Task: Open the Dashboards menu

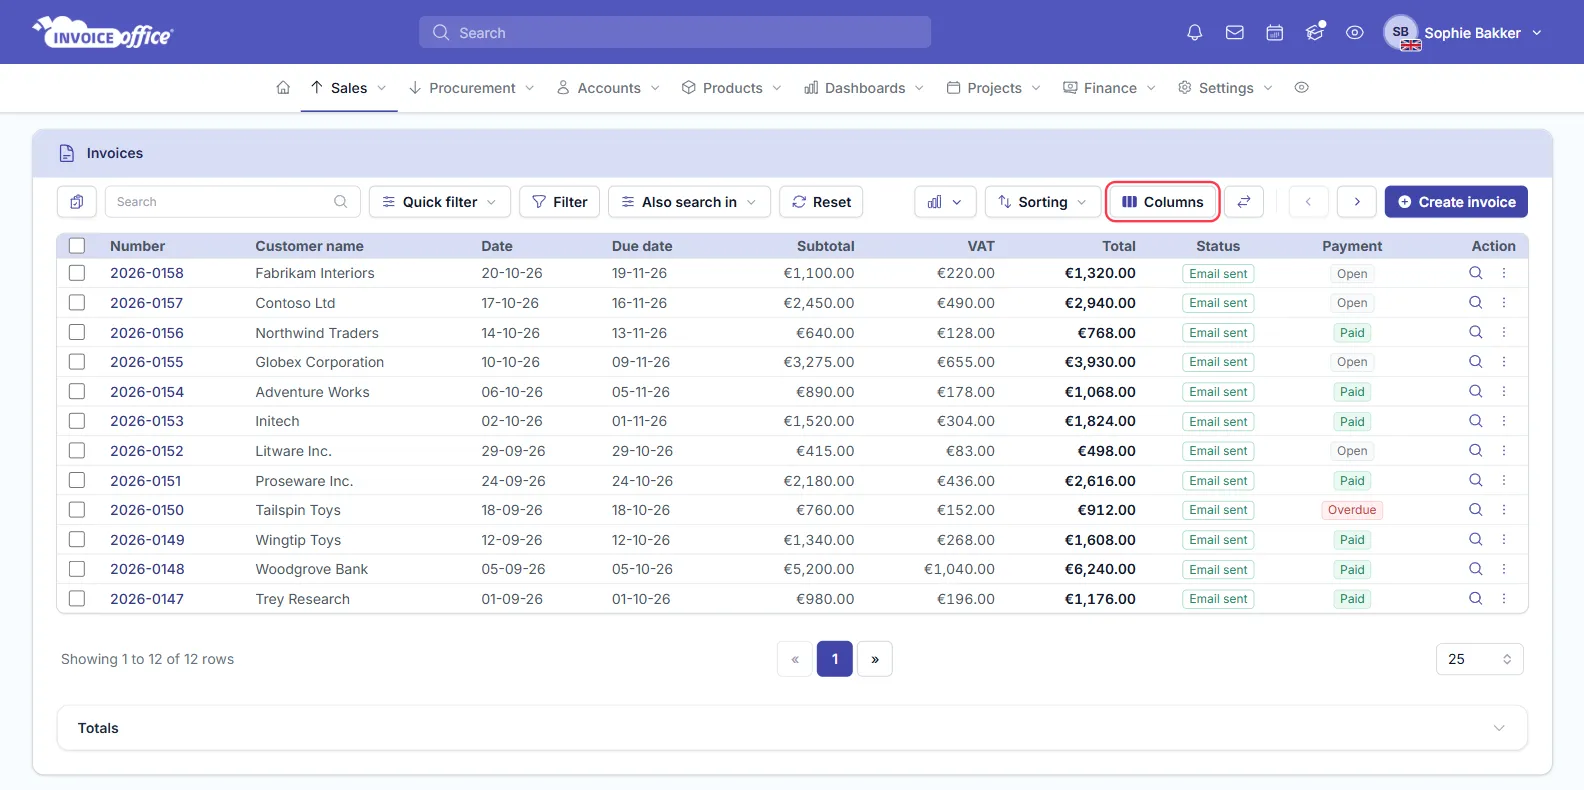Action: tap(865, 88)
